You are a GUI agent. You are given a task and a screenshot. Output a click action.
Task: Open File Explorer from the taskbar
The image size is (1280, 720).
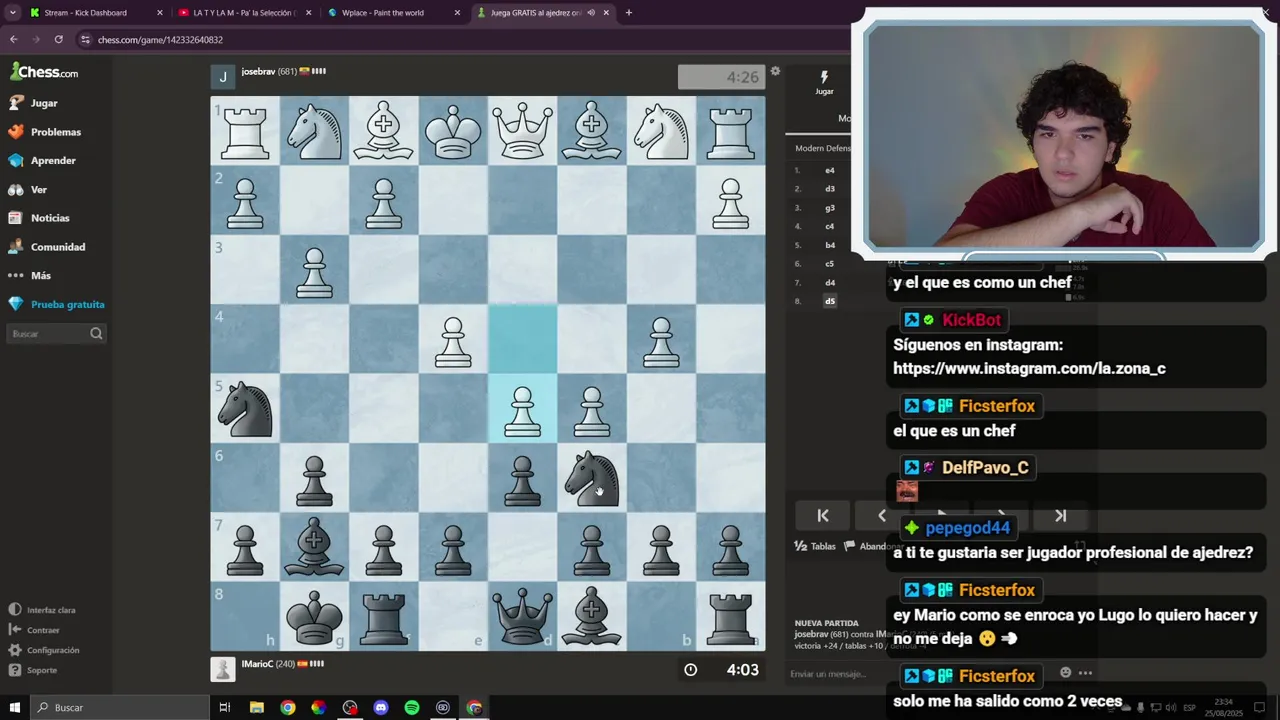tap(257, 708)
